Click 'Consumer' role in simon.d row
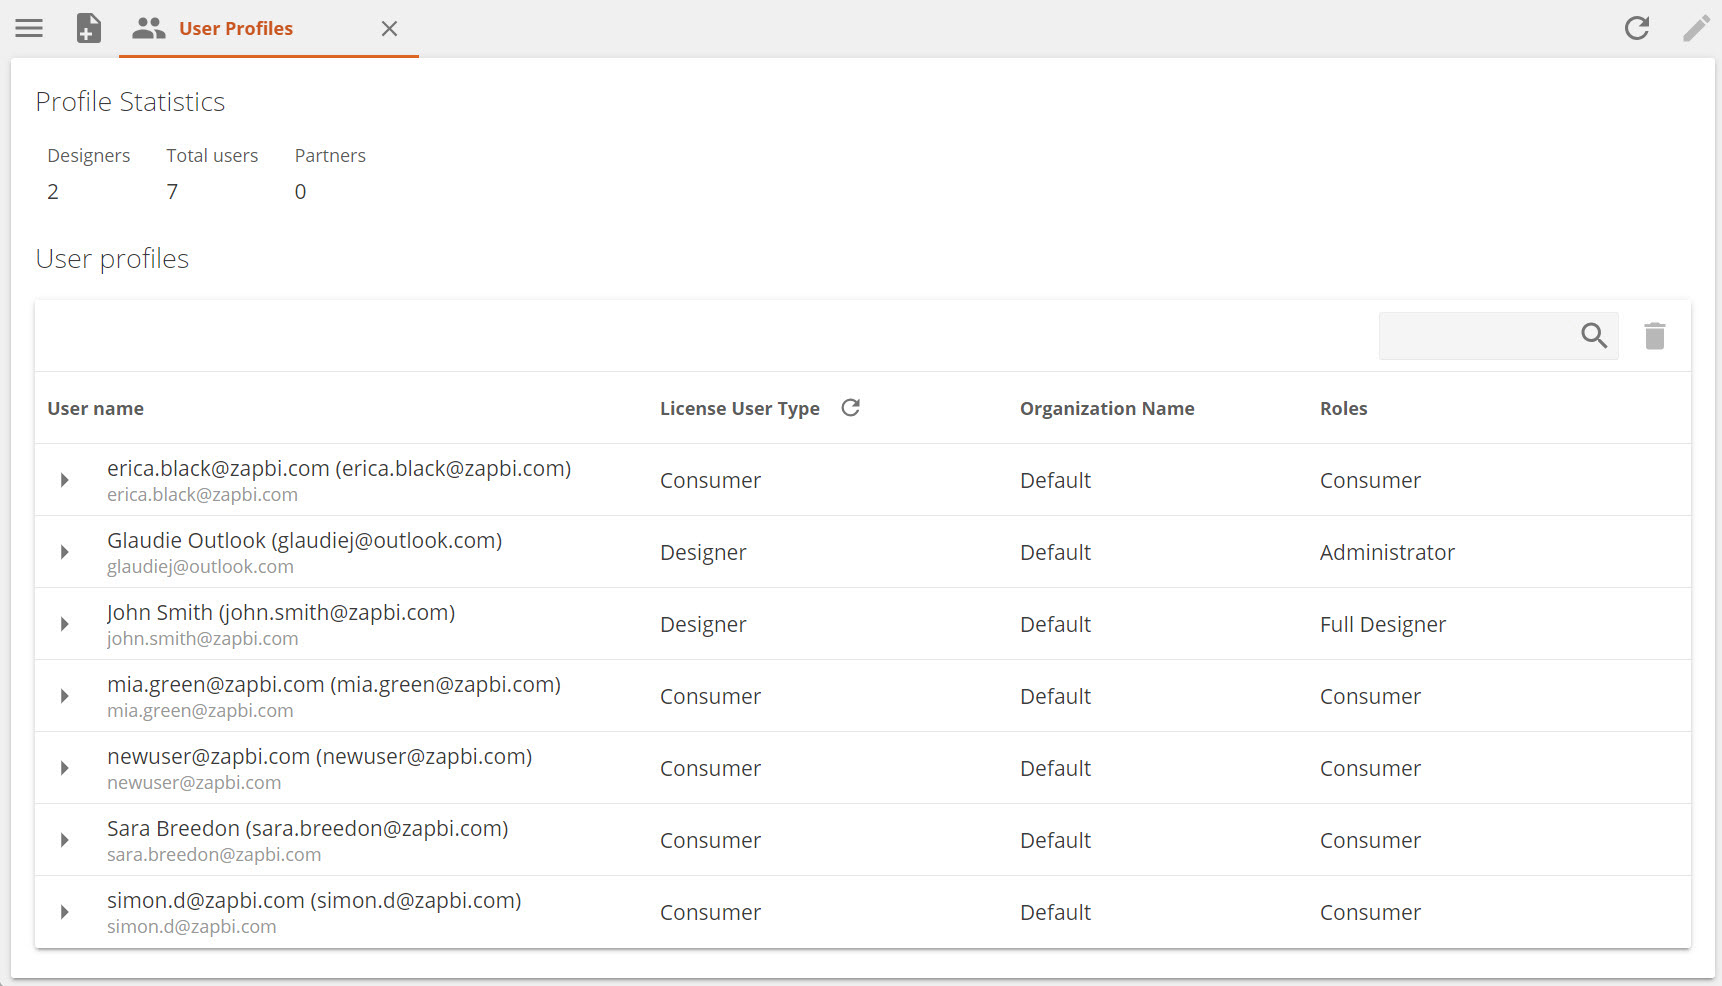Screen dimensions: 1722x986 click(1370, 912)
